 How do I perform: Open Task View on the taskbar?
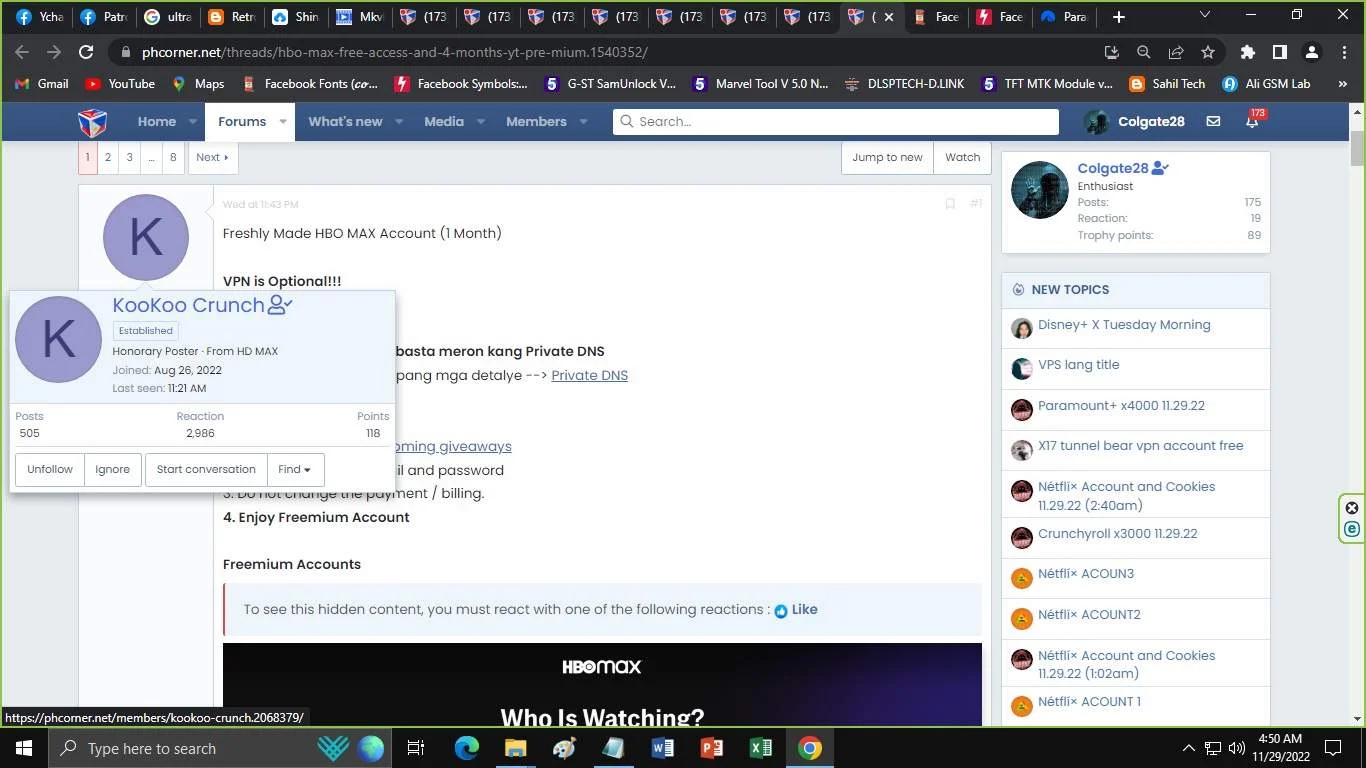416,748
